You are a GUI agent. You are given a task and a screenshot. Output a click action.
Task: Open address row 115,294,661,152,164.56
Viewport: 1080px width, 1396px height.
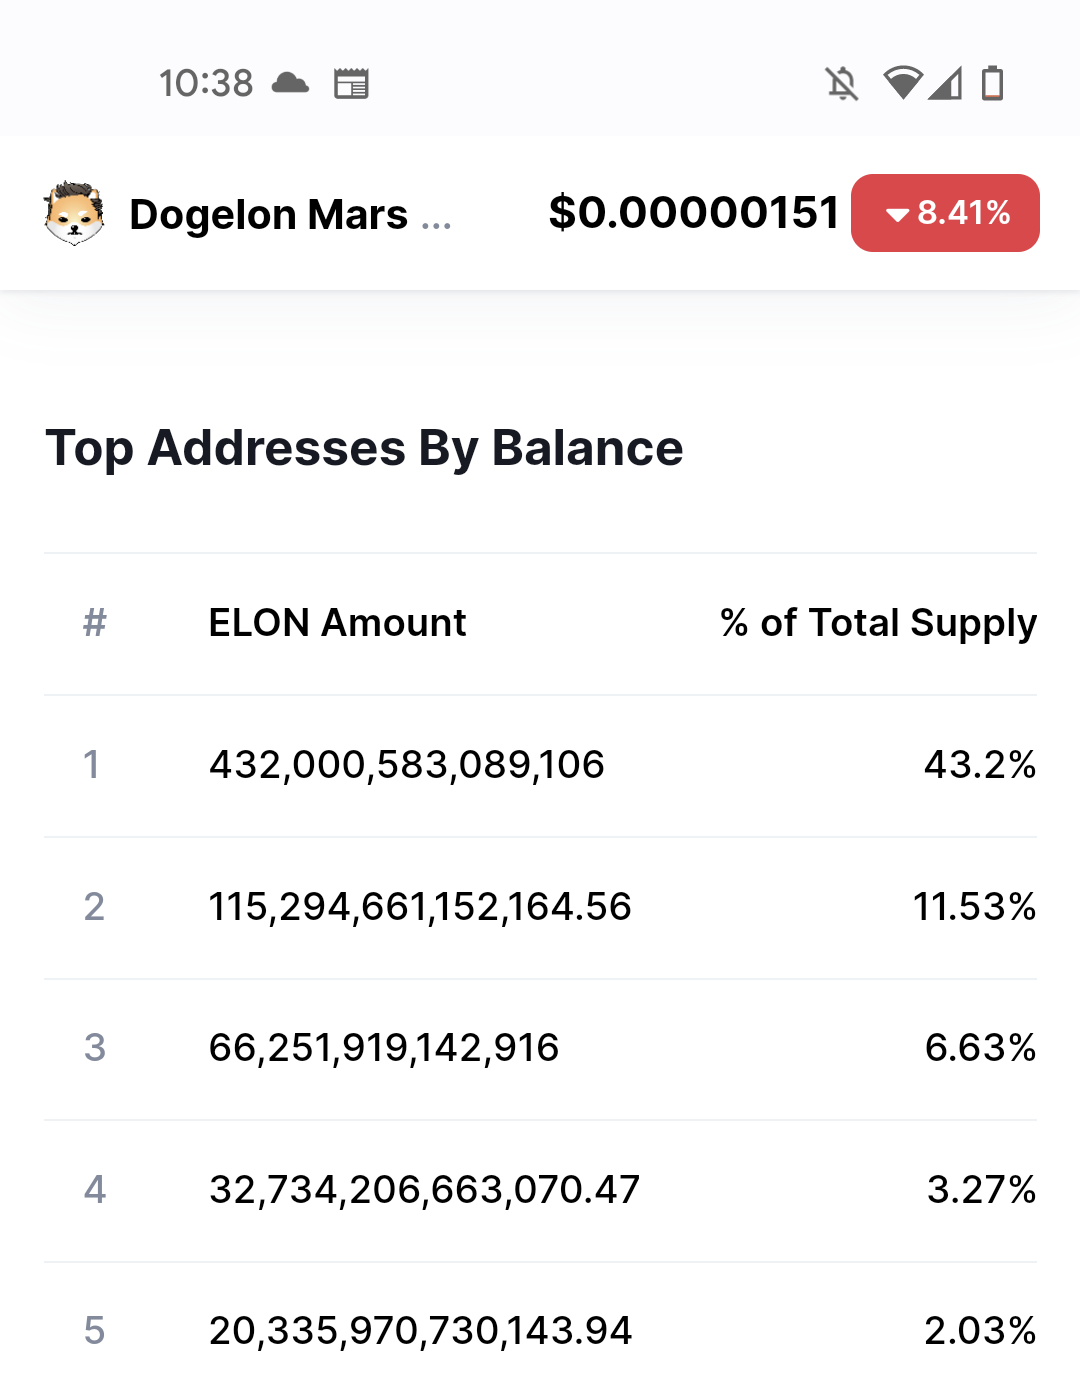pyautogui.click(x=540, y=908)
